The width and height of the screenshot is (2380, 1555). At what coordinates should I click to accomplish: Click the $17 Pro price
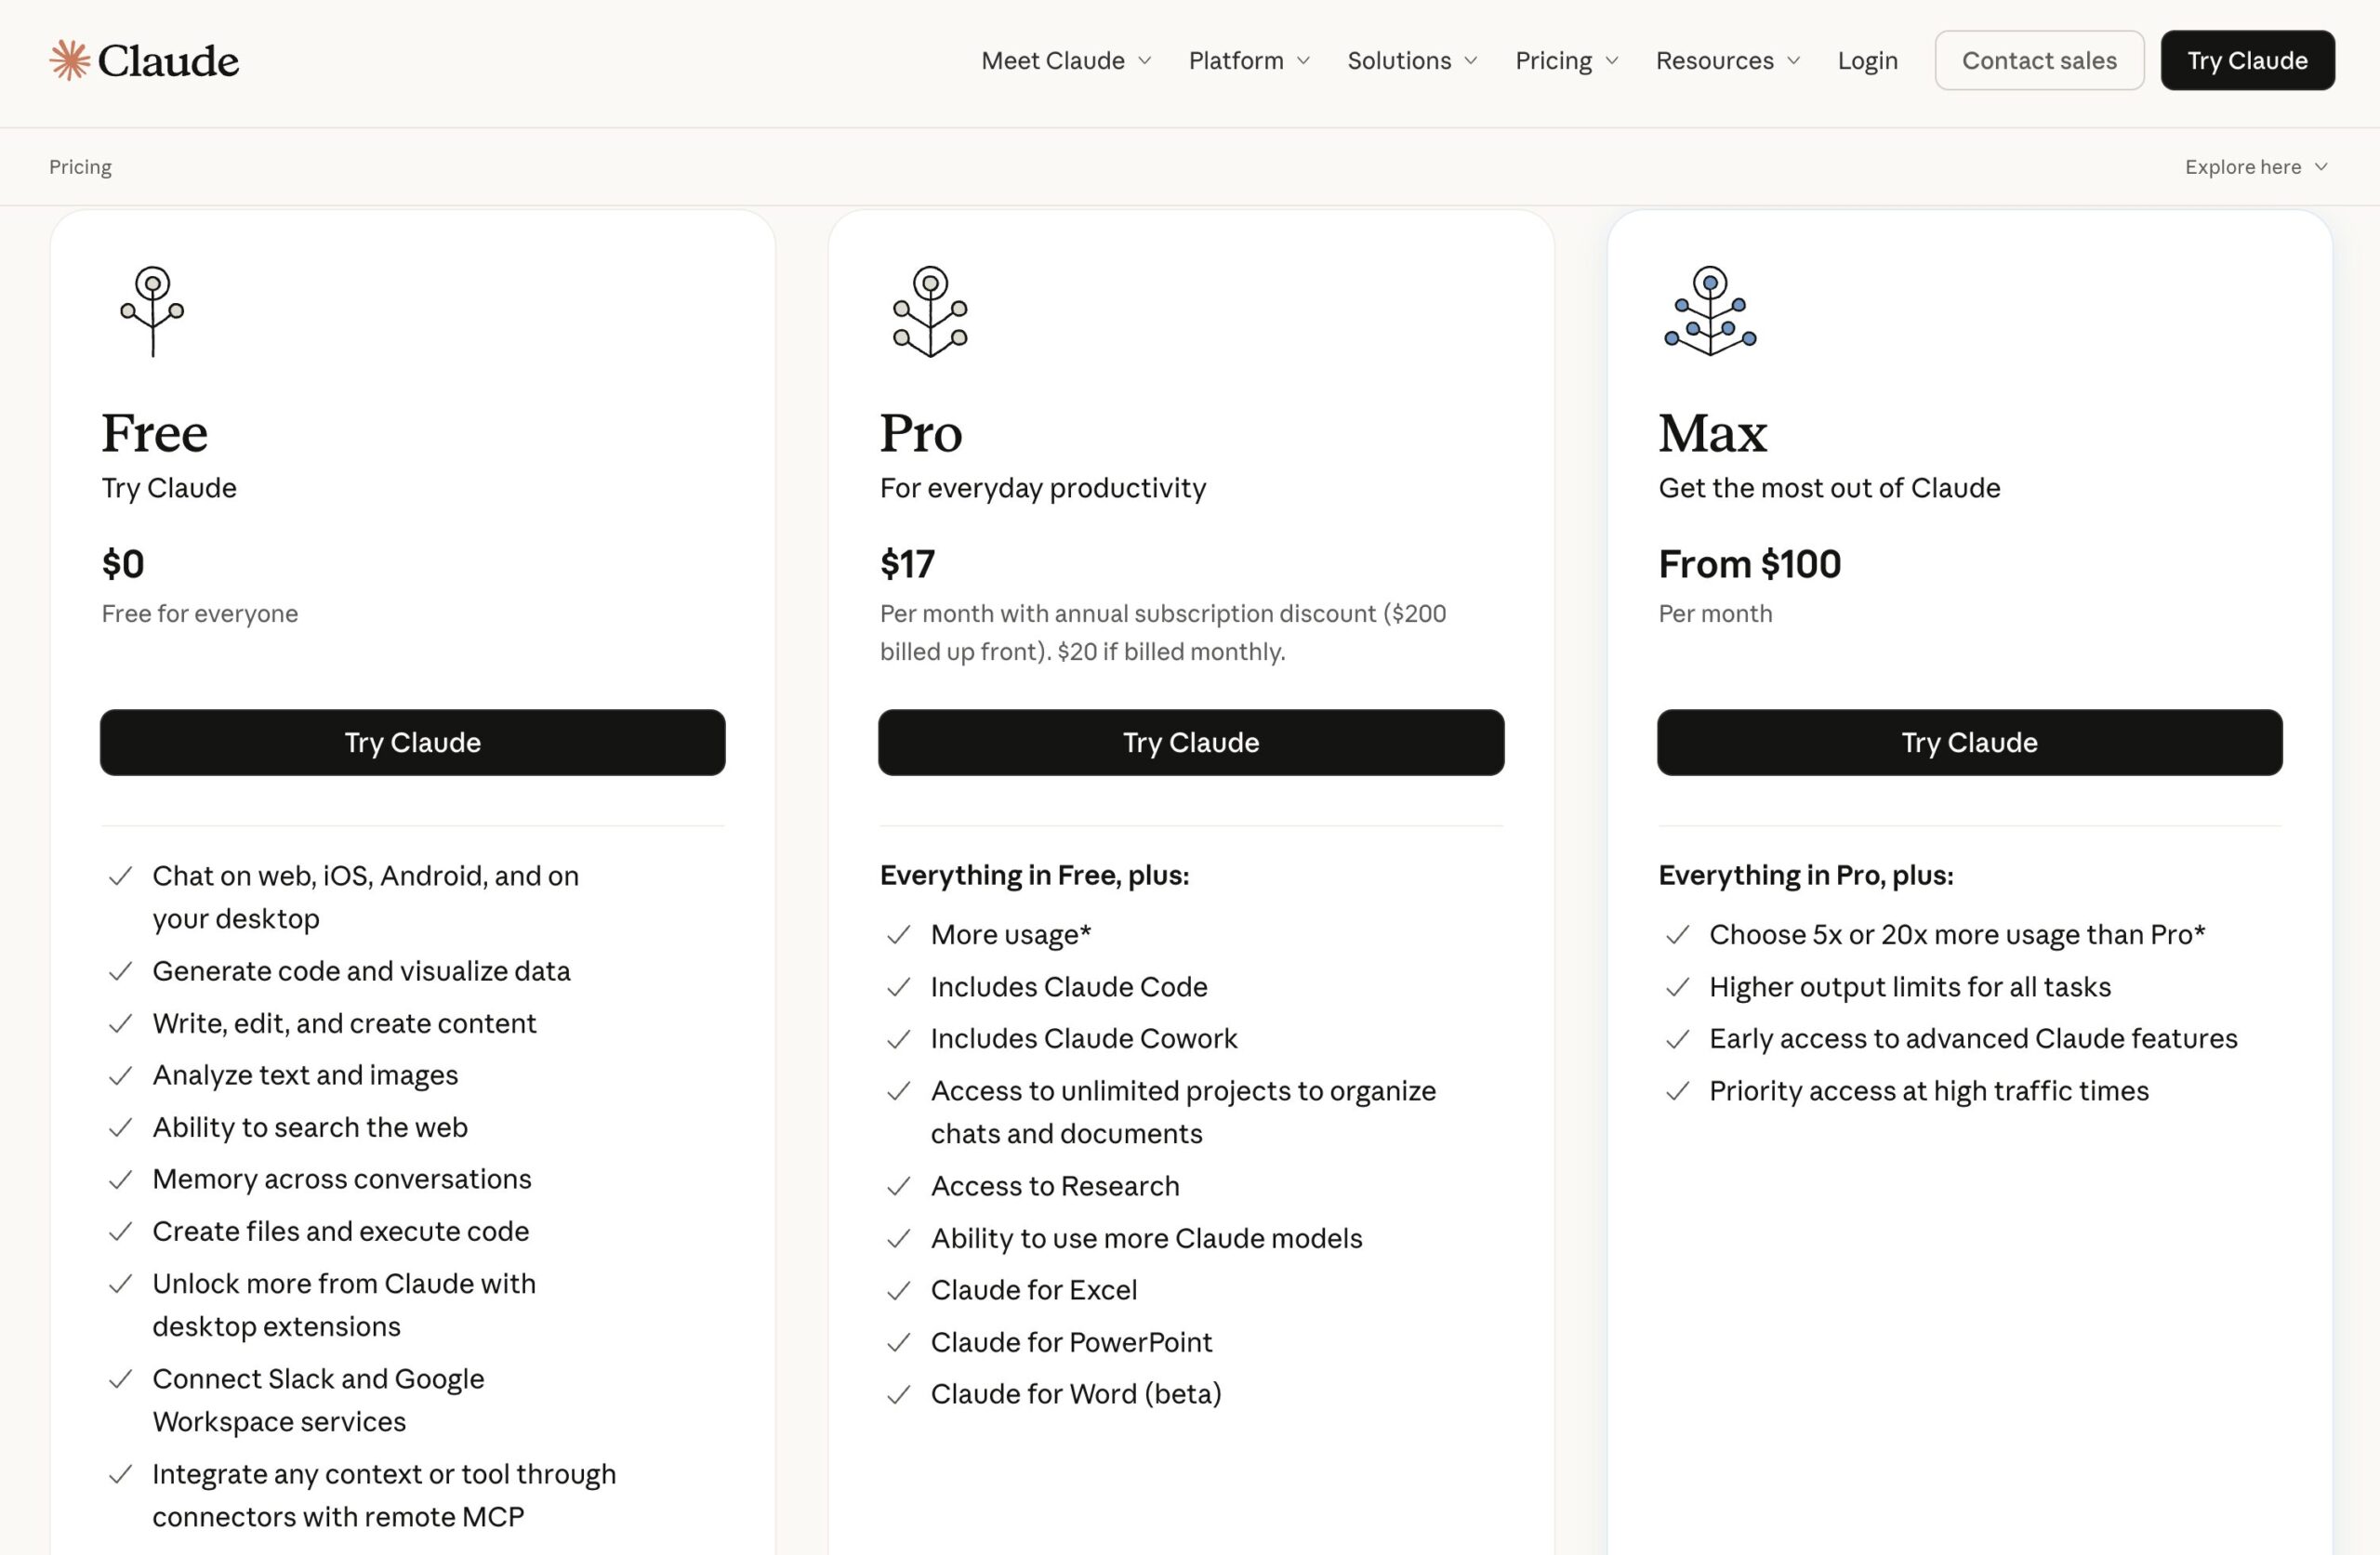pyautogui.click(x=907, y=564)
